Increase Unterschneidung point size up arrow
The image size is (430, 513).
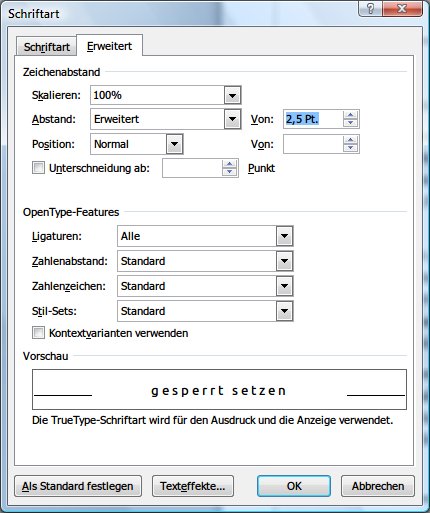229,164
